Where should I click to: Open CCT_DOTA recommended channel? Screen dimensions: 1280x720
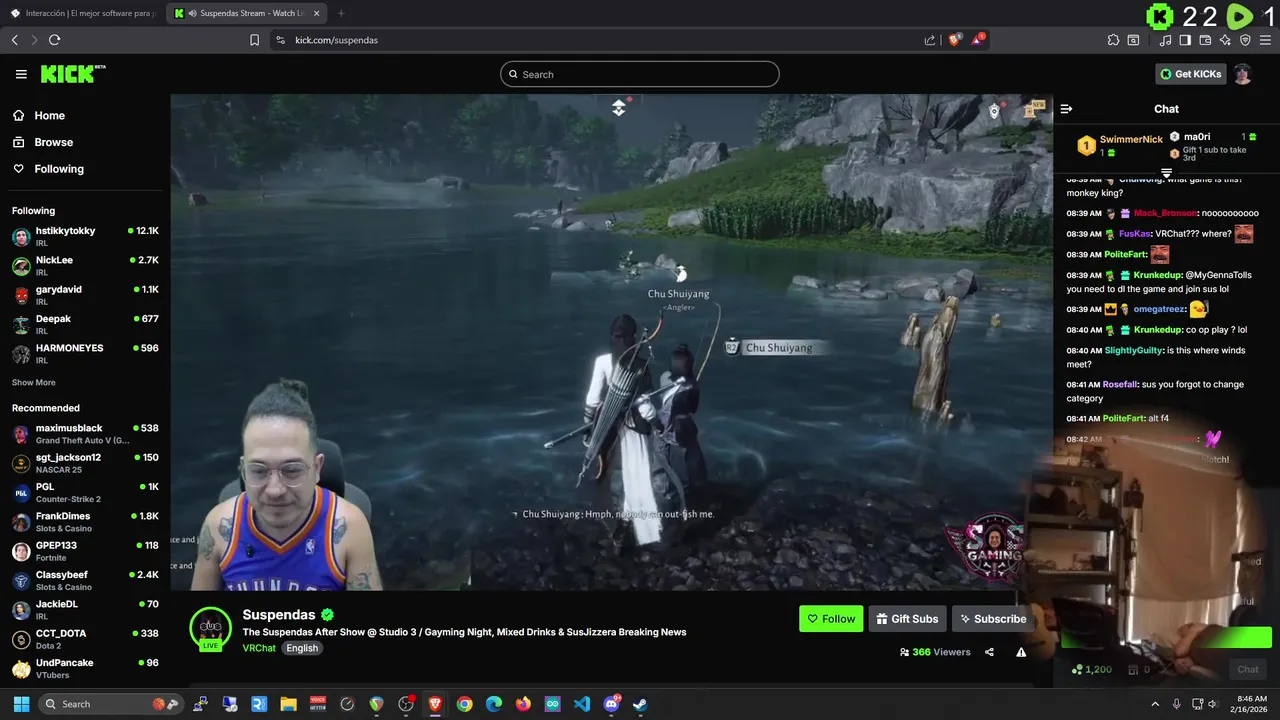[x=85, y=639]
